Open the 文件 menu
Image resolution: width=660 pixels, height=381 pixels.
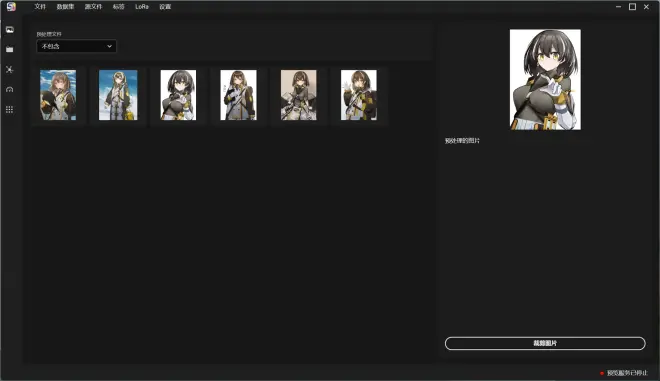point(40,7)
